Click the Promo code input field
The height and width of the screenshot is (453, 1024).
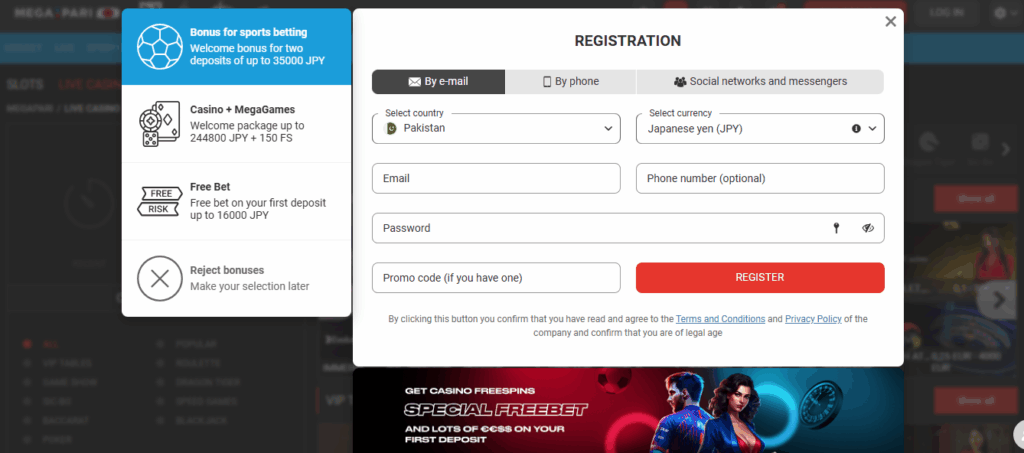pyautogui.click(x=496, y=277)
